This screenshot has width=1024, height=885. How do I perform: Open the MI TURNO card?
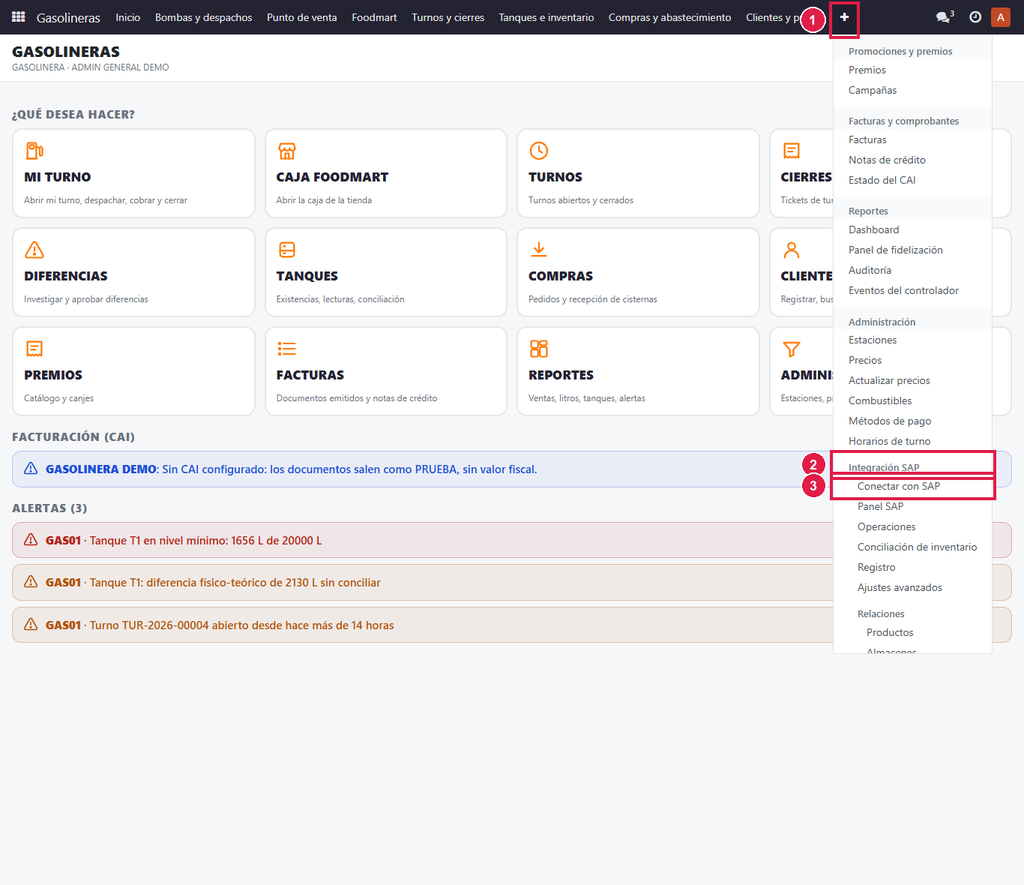tap(133, 173)
